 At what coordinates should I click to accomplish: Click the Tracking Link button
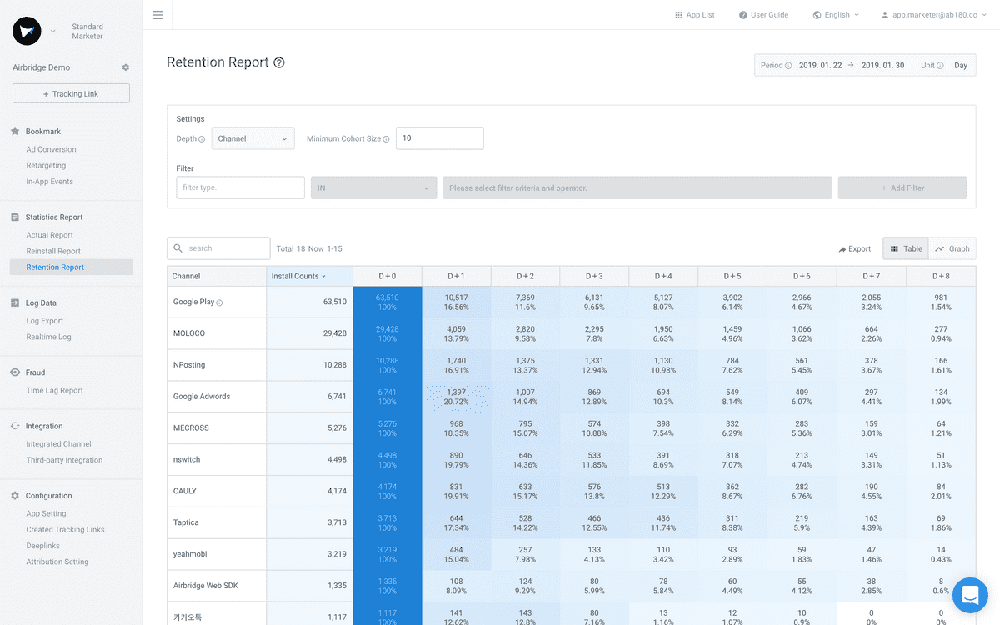pyautogui.click(x=71, y=94)
